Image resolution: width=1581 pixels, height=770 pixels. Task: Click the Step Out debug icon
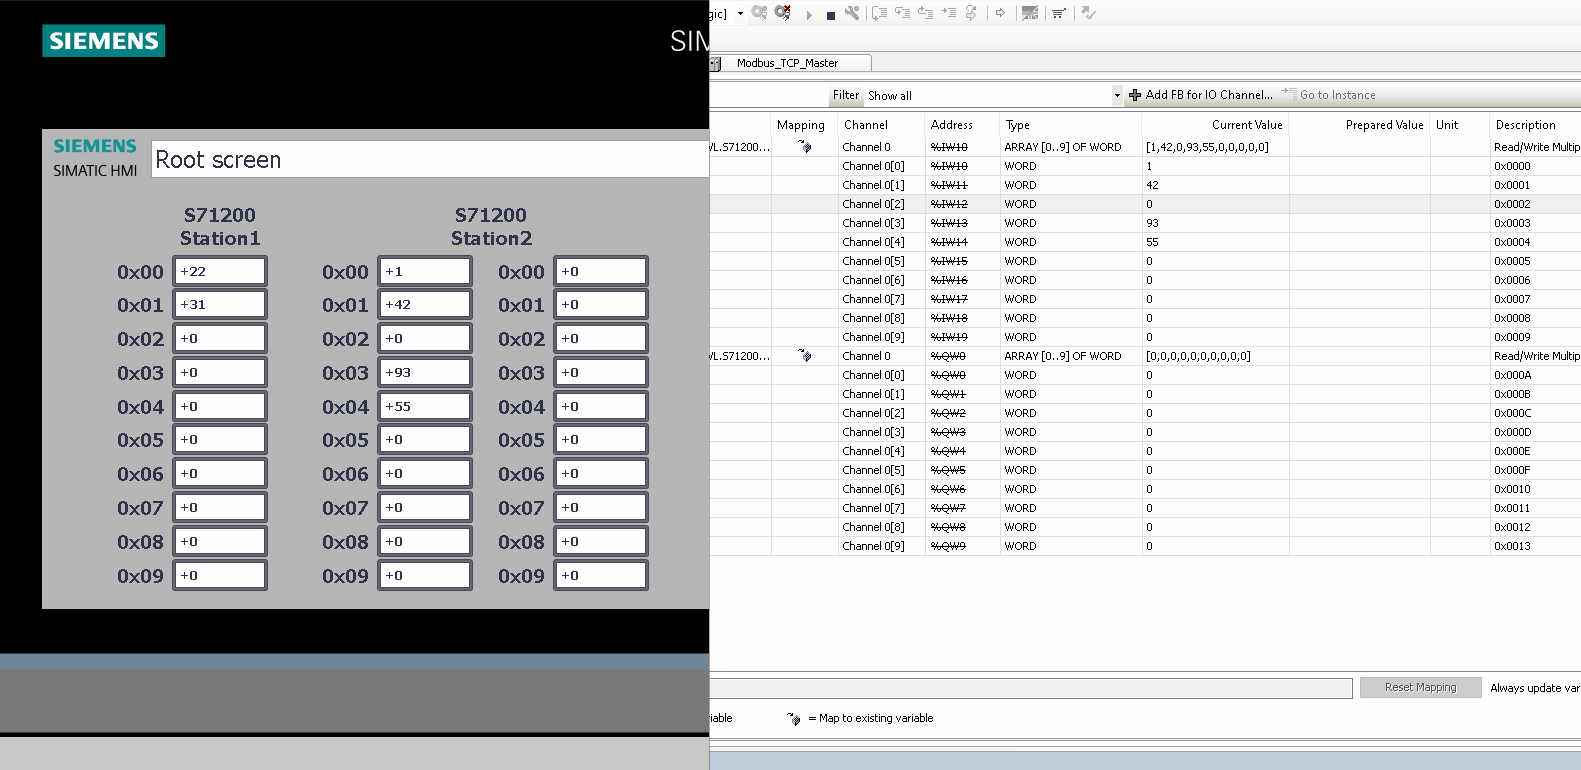925,13
